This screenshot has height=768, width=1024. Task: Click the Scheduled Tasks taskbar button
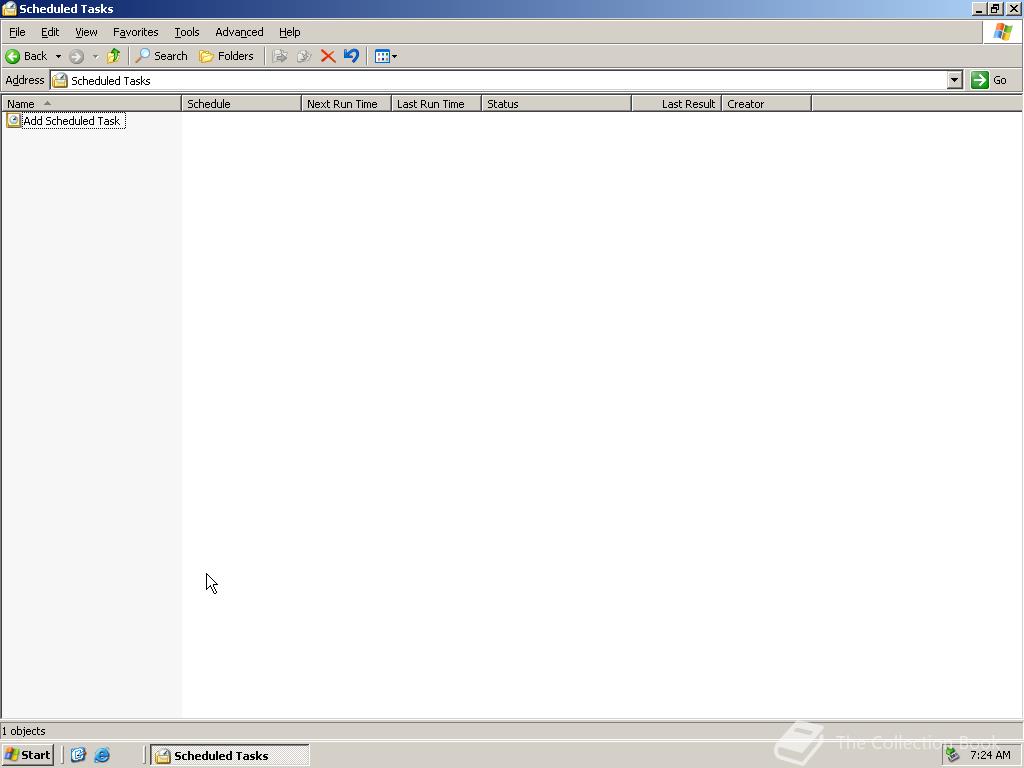230,755
